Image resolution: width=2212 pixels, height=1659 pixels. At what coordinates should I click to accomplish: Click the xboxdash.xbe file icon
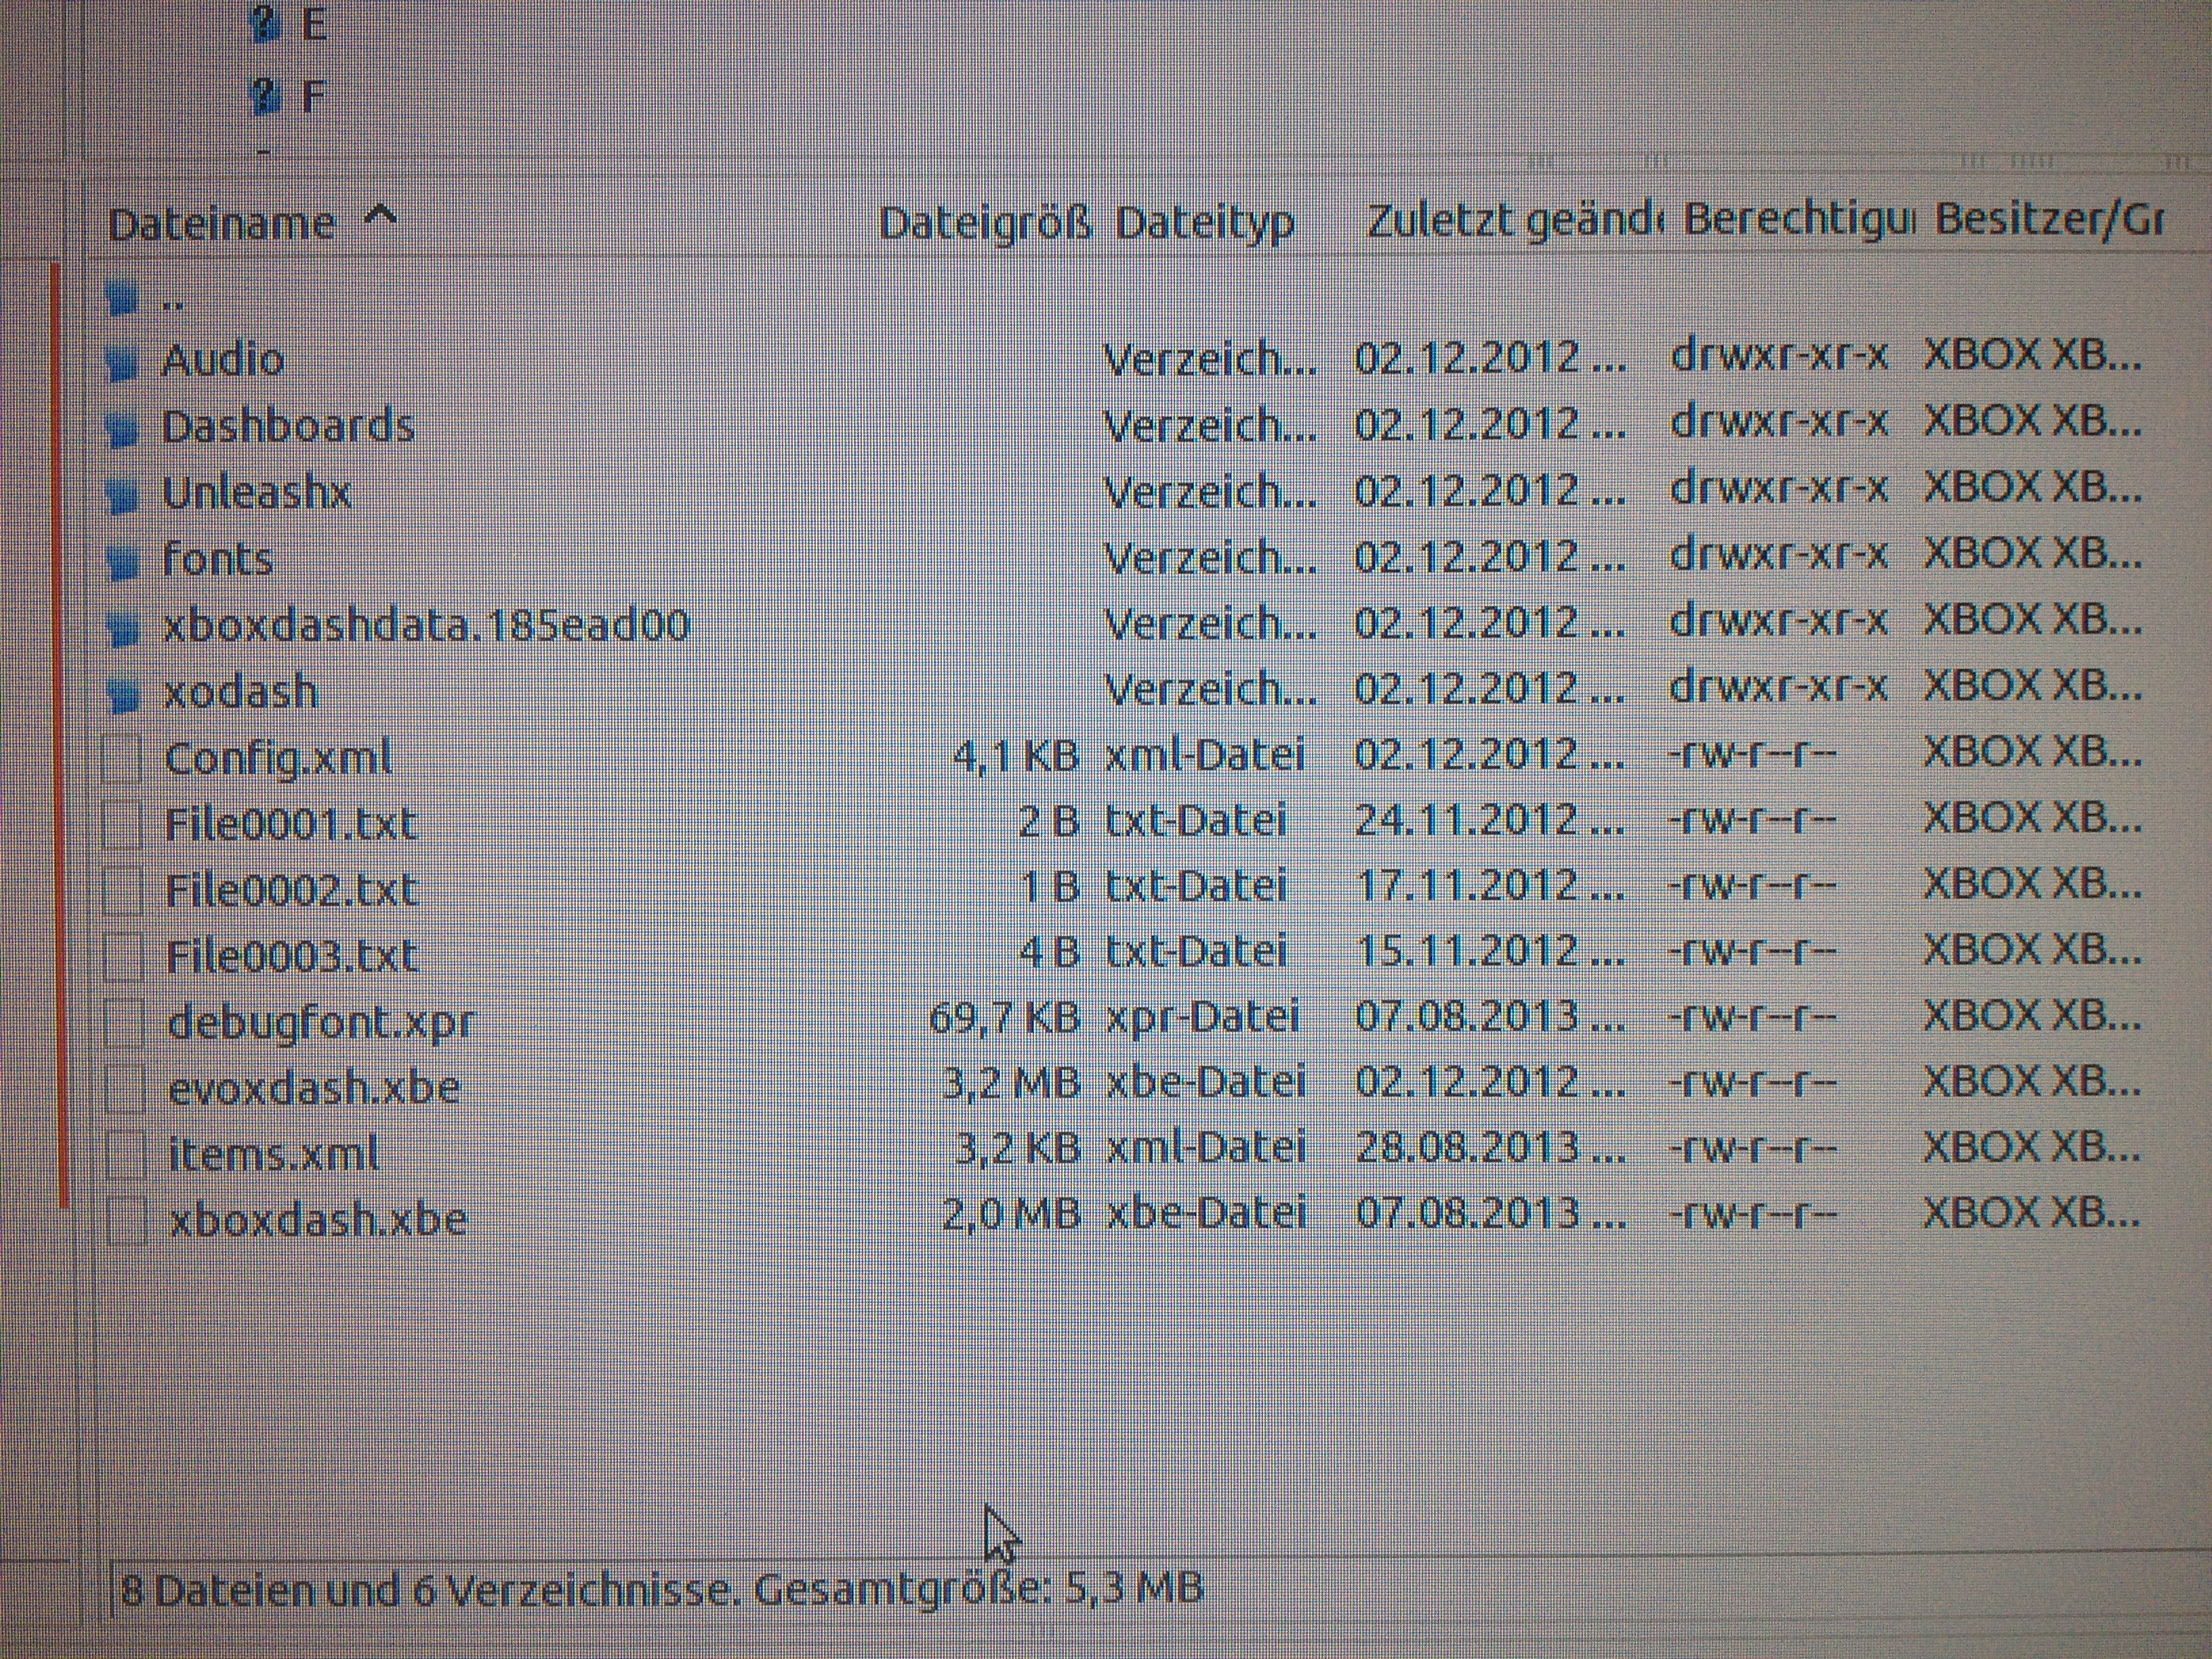click(126, 1220)
